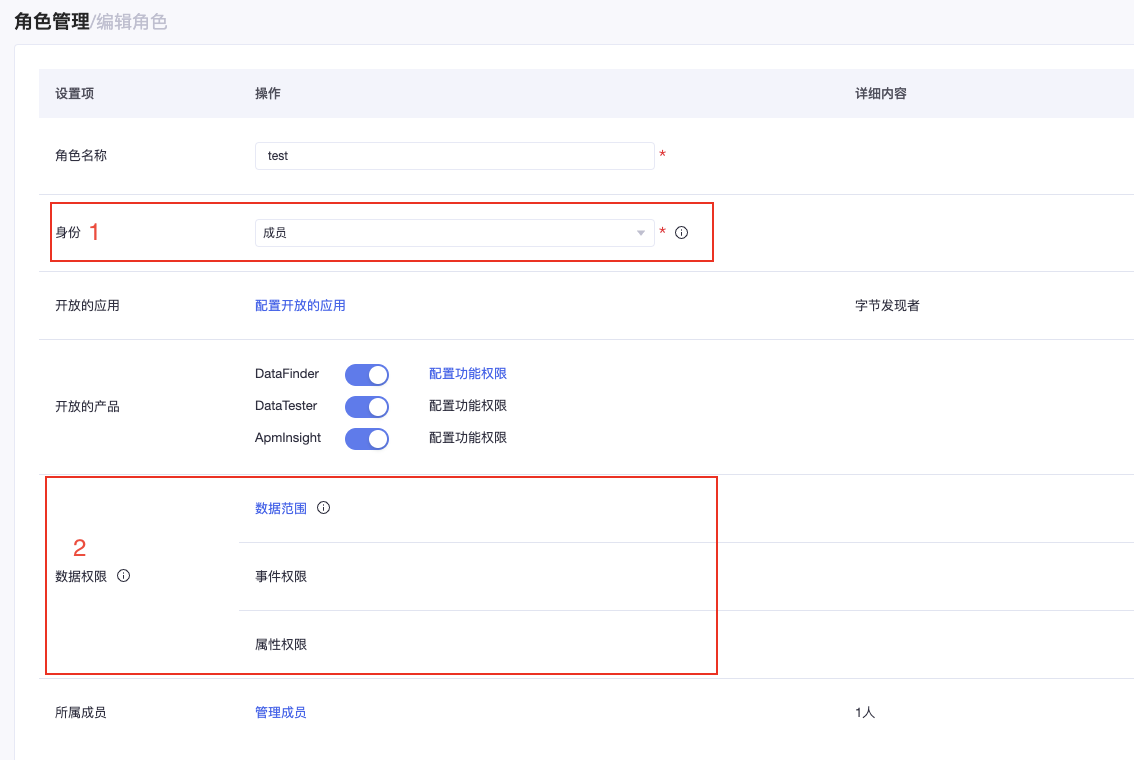Toggle the DataTester product switch
This screenshot has height=760, width=1134.
pyautogui.click(x=367, y=406)
